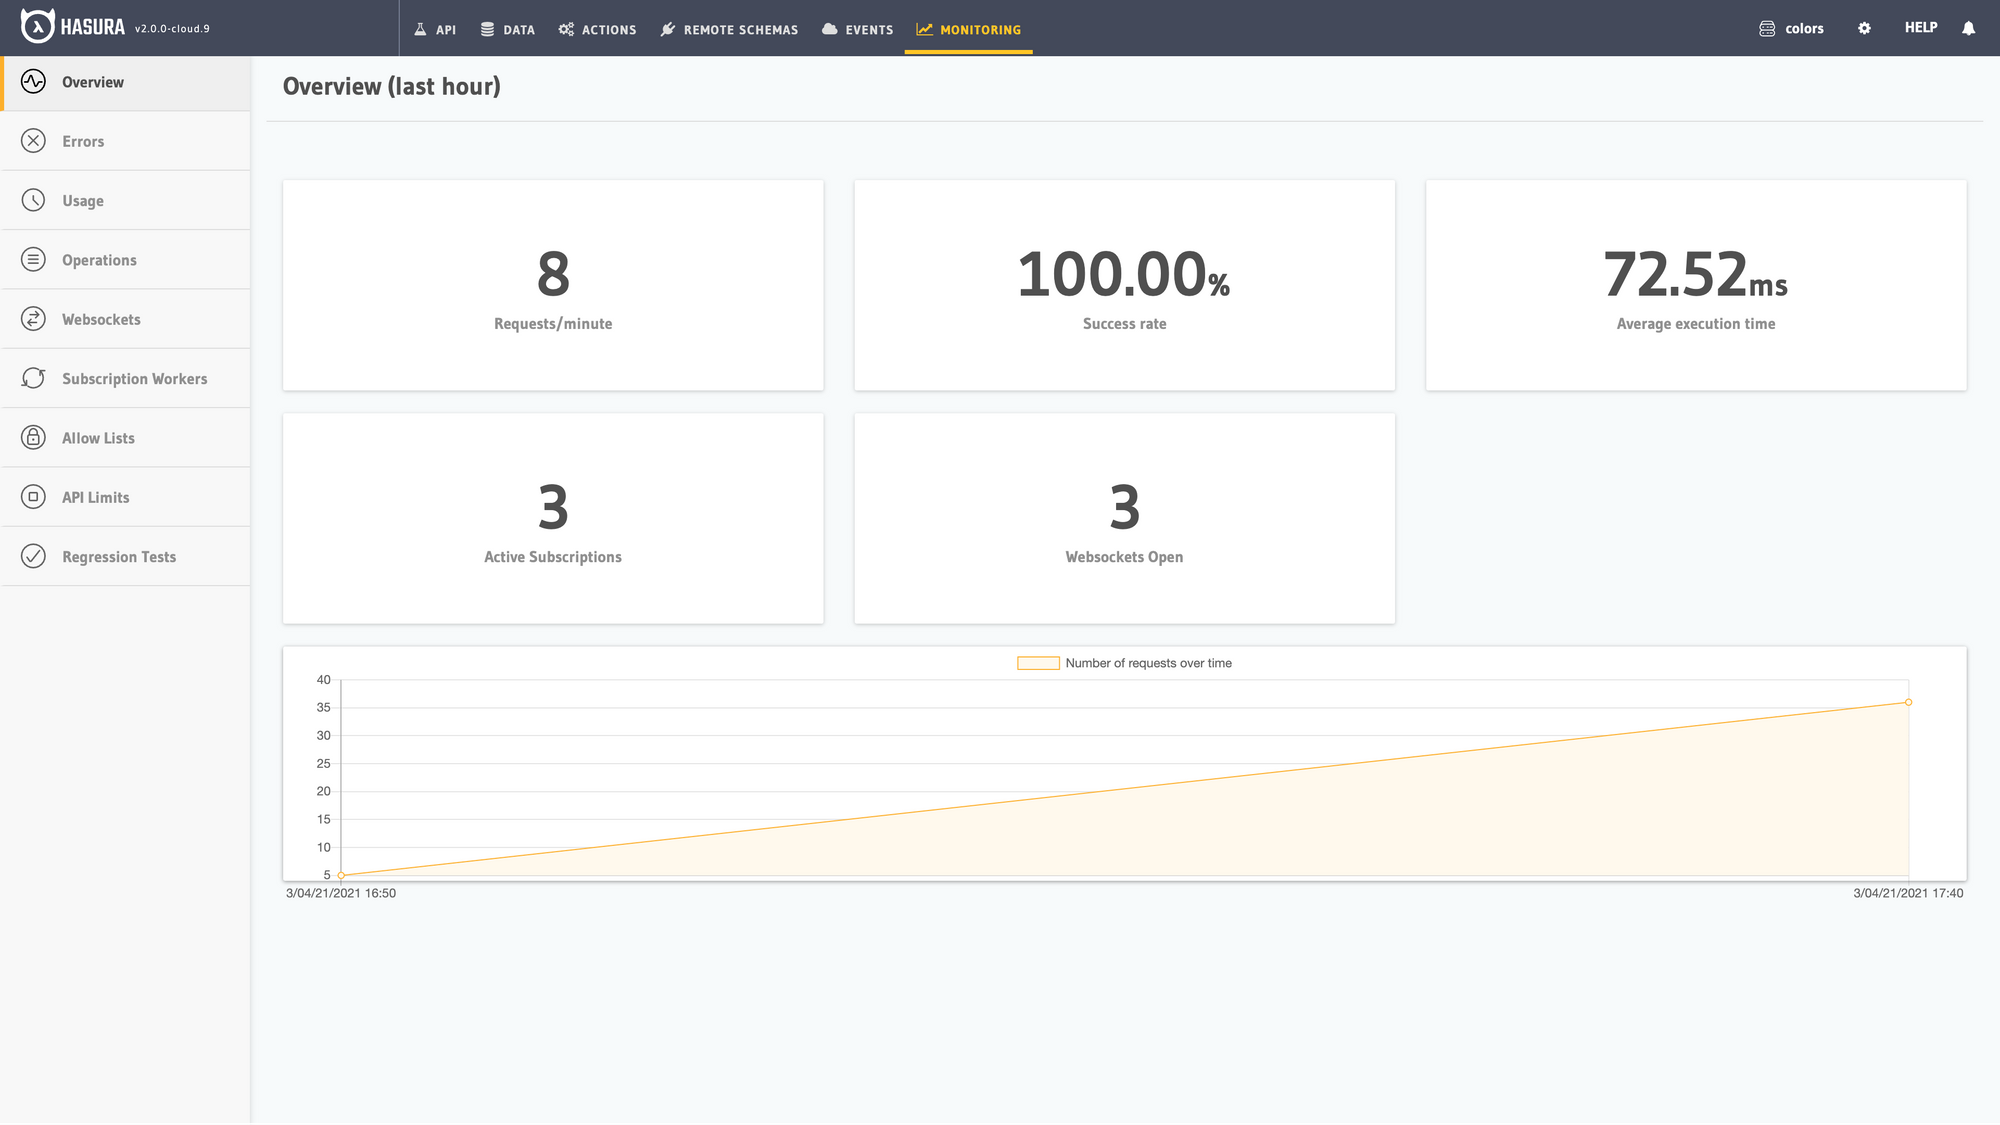
Task: Click the Overview pulse icon
Action: [x=33, y=82]
